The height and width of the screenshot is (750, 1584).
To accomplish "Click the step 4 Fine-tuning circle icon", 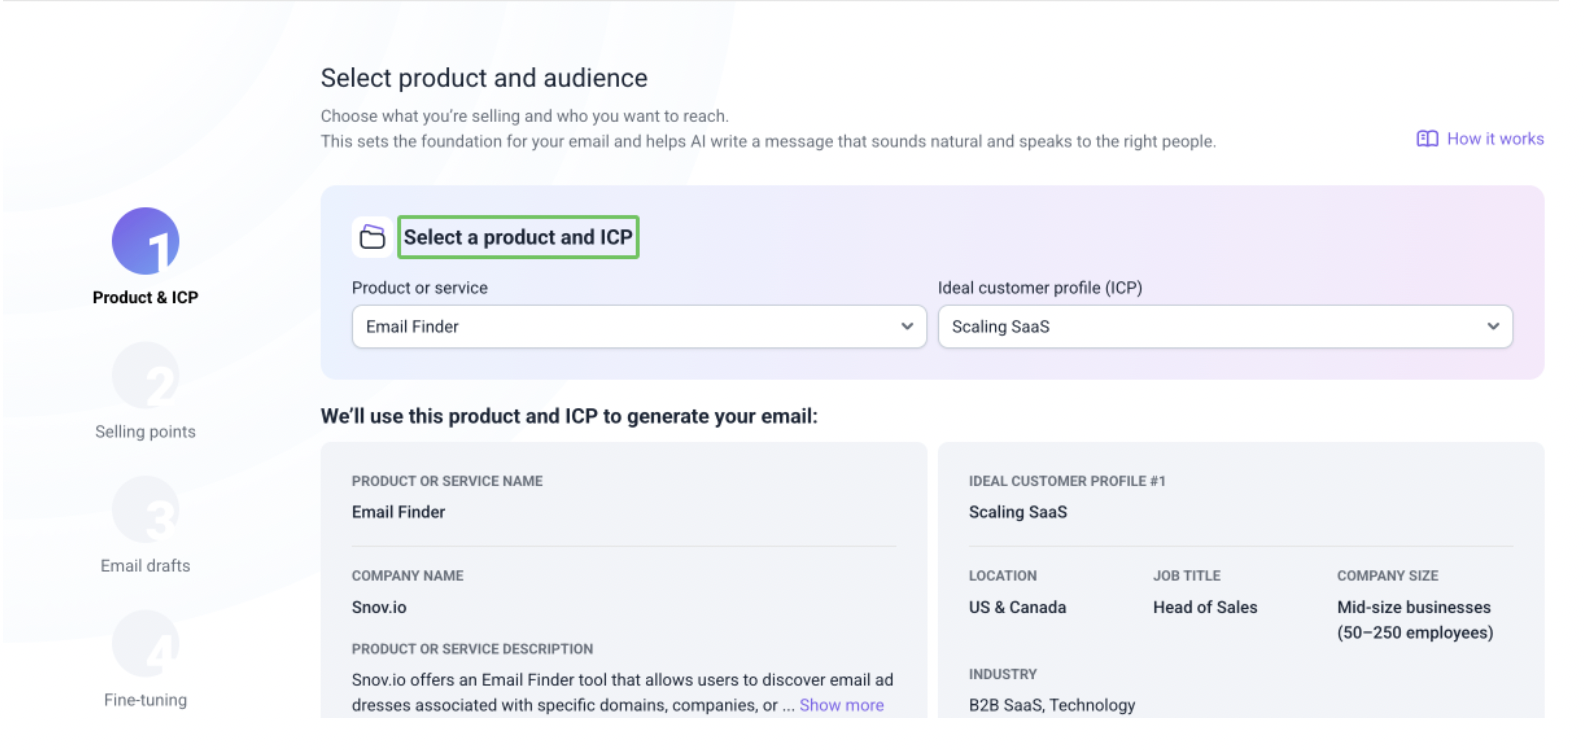I will [x=145, y=643].
